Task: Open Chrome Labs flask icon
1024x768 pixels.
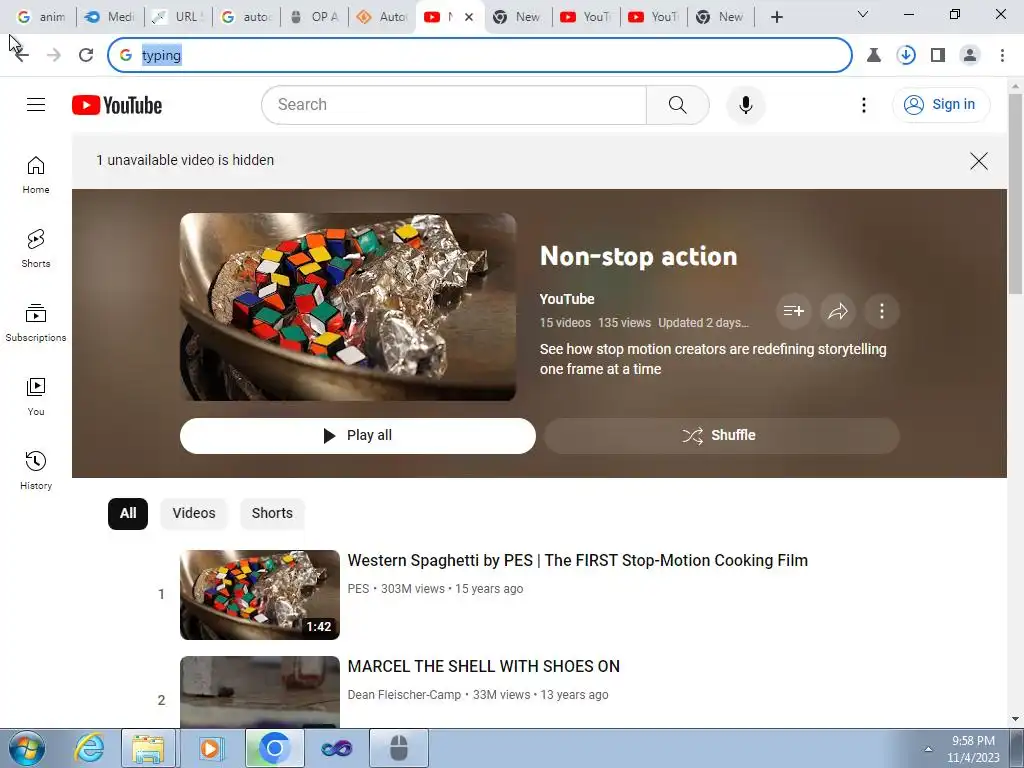Action: click(874, 55)
